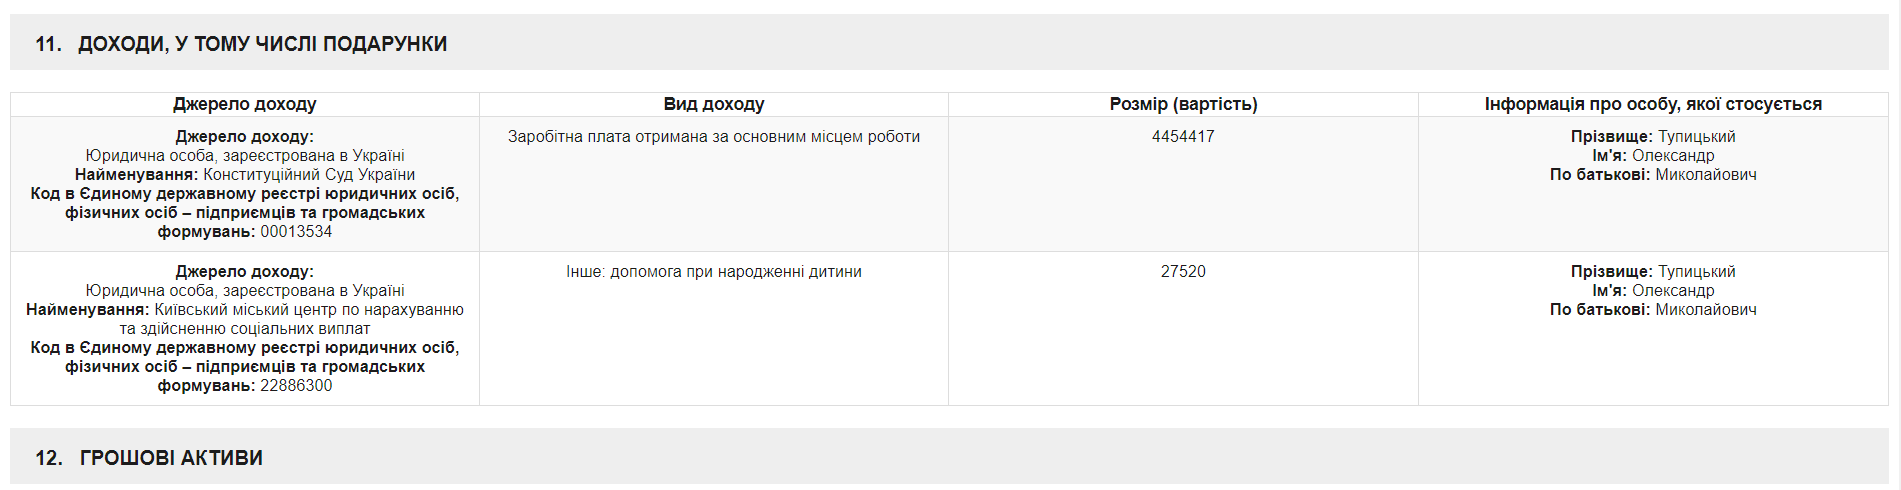Click the Інформація про особу column header
1901x490 pixels.
click(x=1652, y=104)
